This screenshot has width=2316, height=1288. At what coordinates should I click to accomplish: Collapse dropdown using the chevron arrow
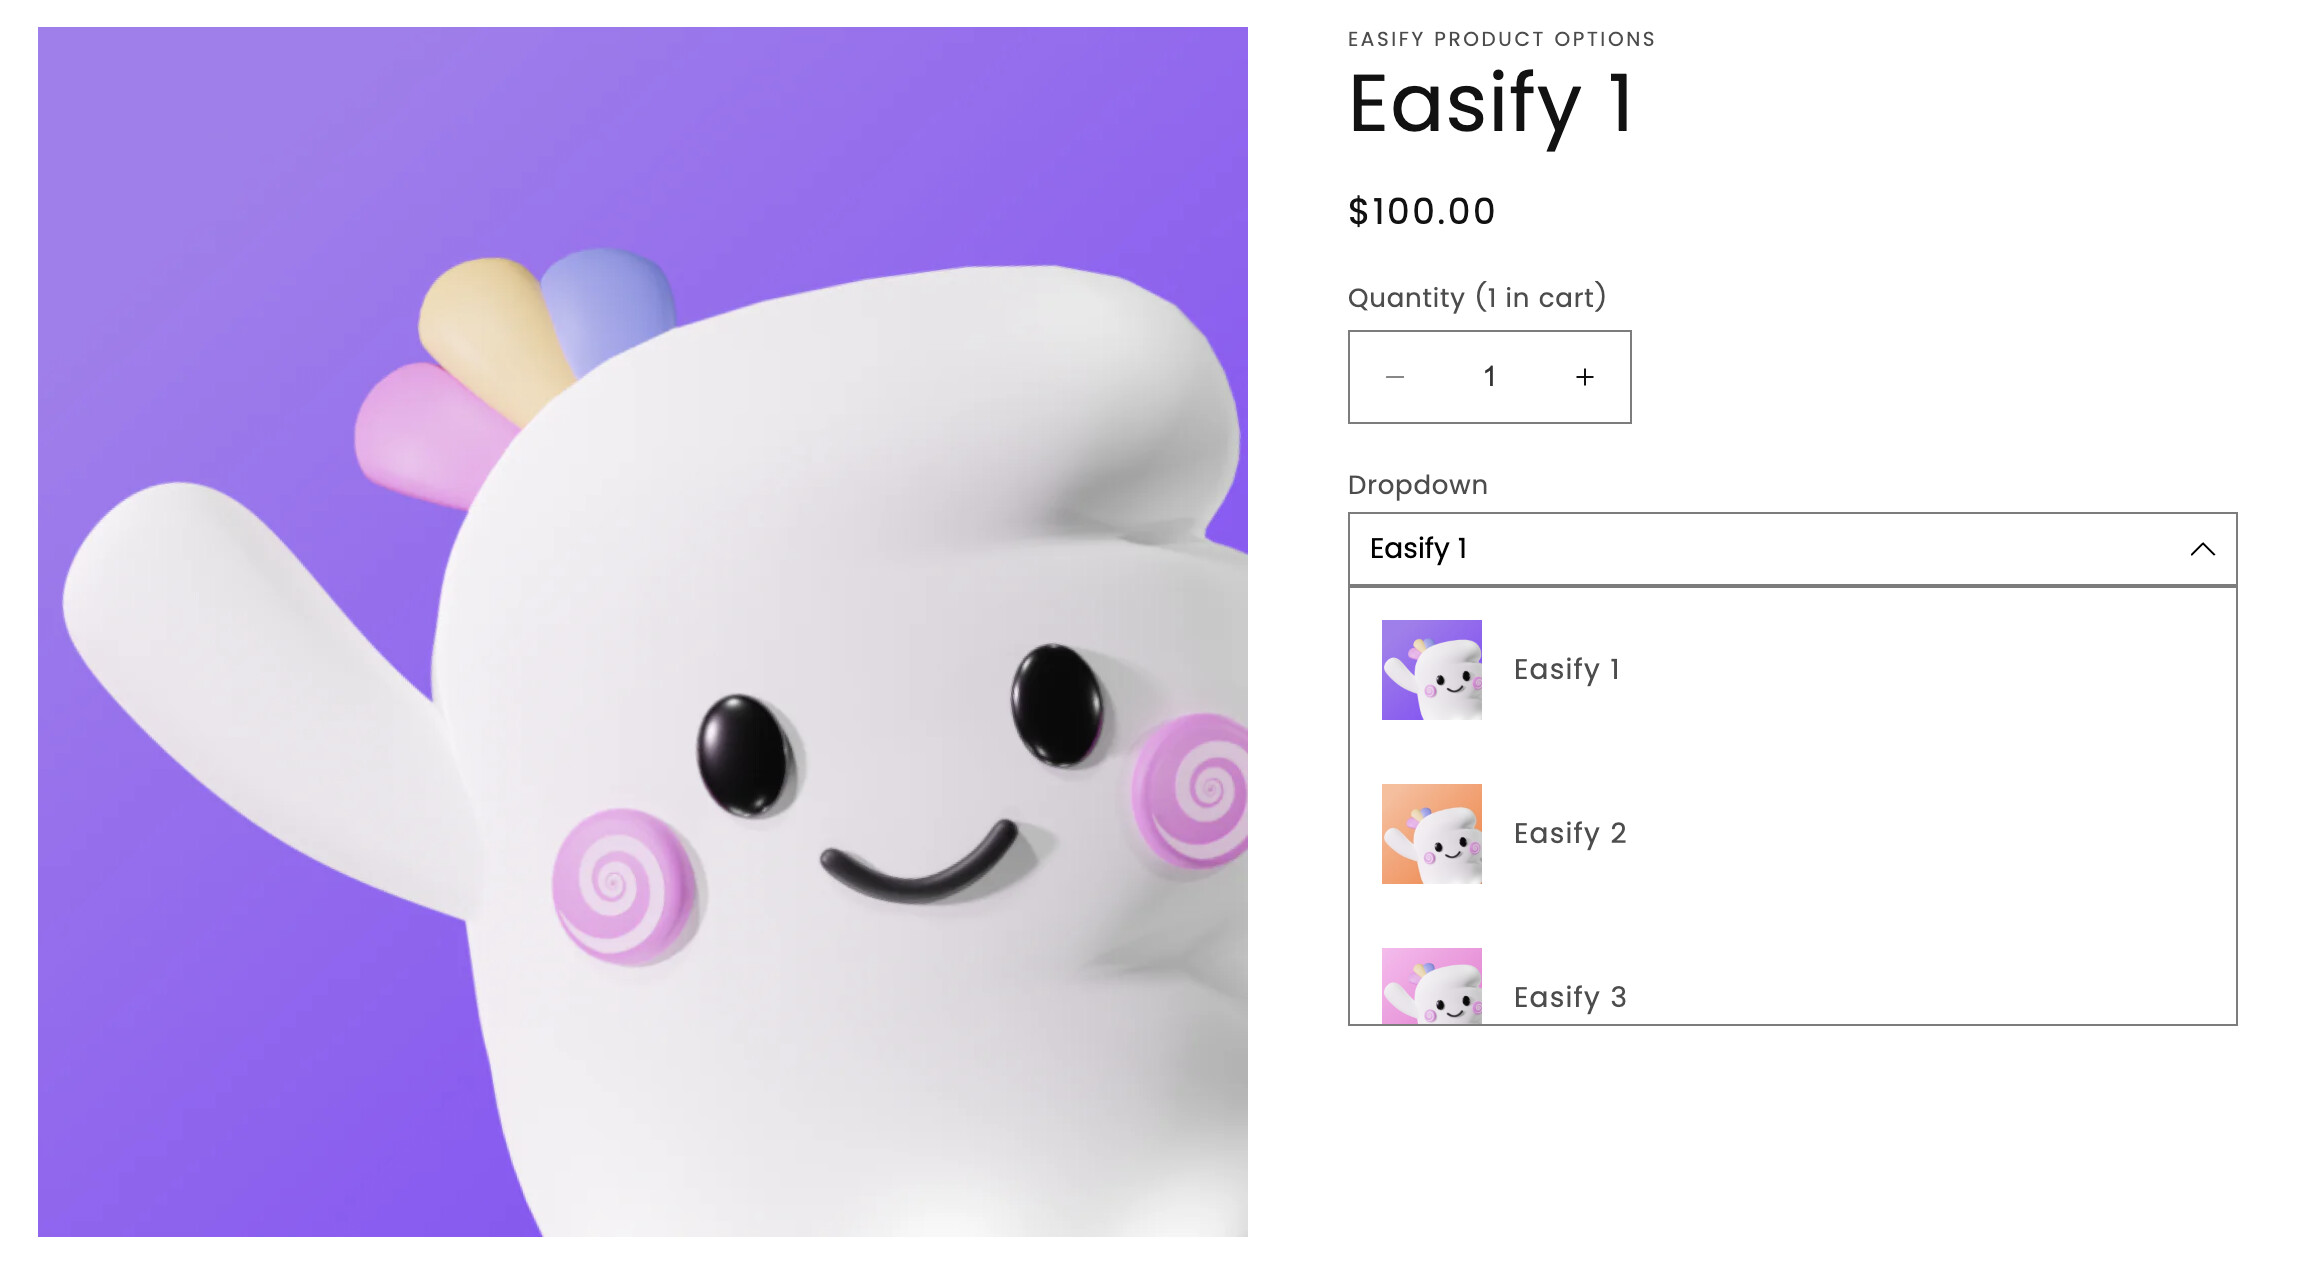pyautogui.click(x=2202, y=549)
